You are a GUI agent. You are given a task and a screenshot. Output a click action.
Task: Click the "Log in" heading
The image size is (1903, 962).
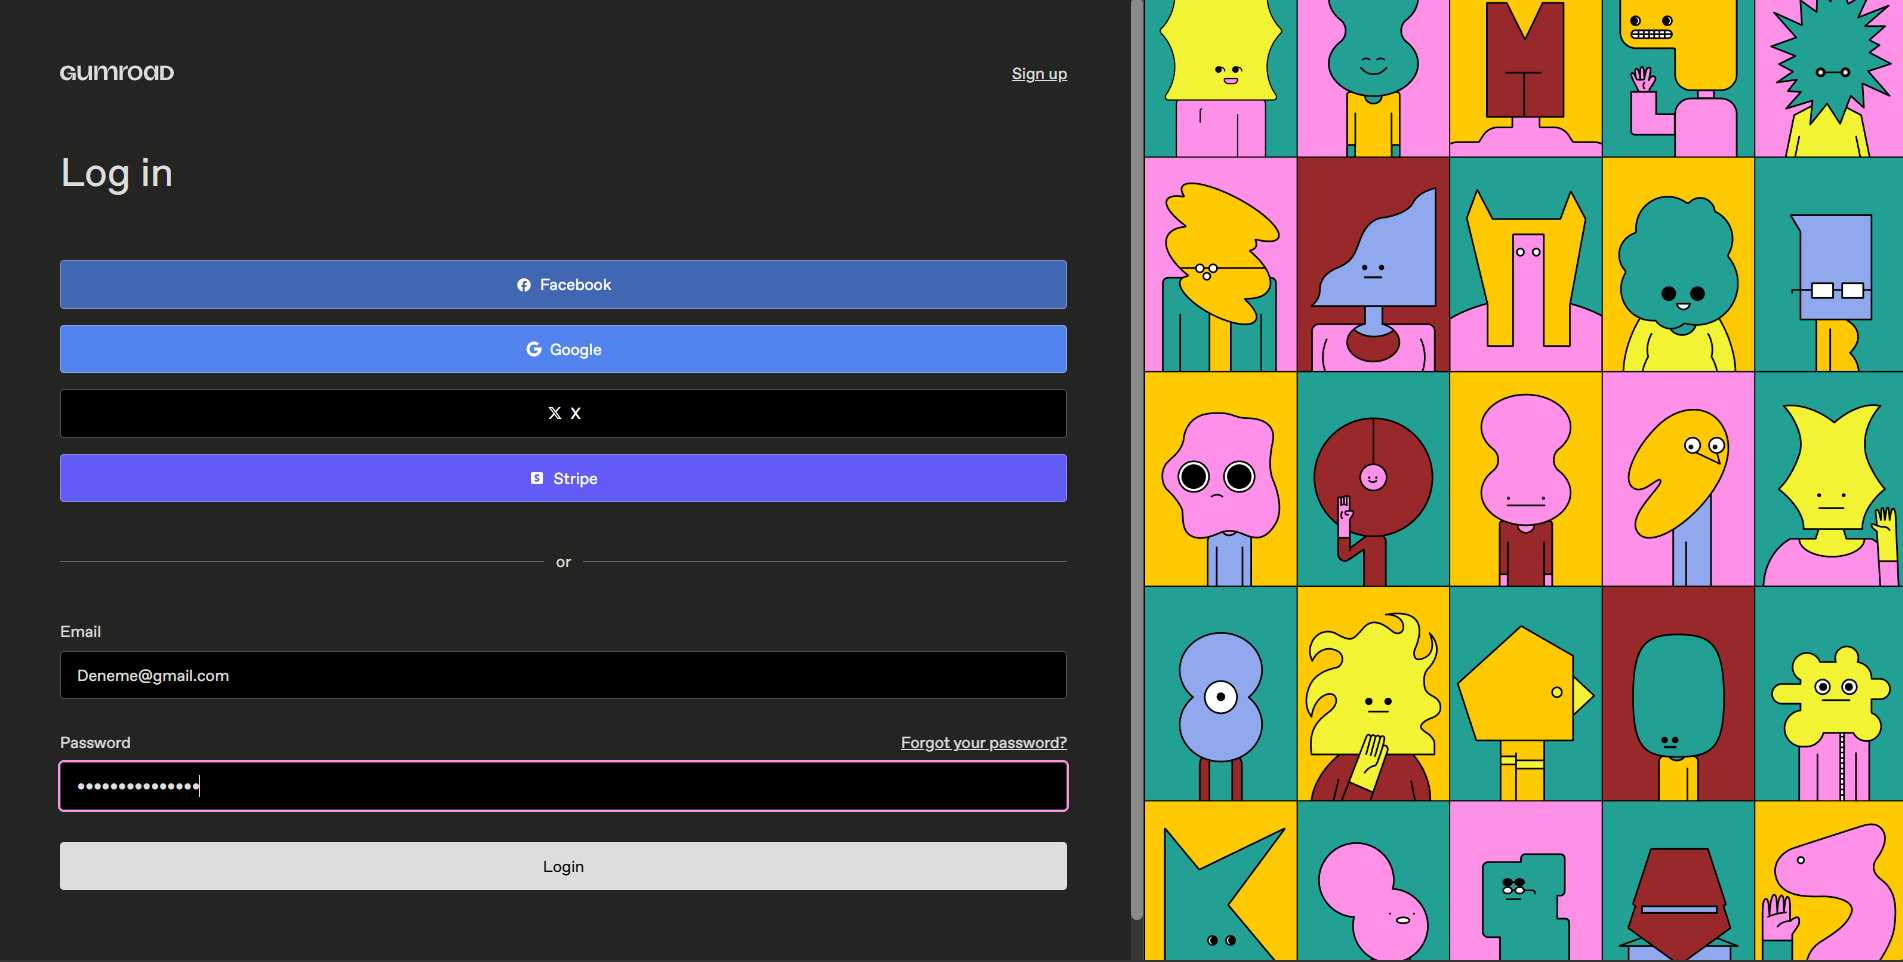pyautogui.click(x=117, y=174)
